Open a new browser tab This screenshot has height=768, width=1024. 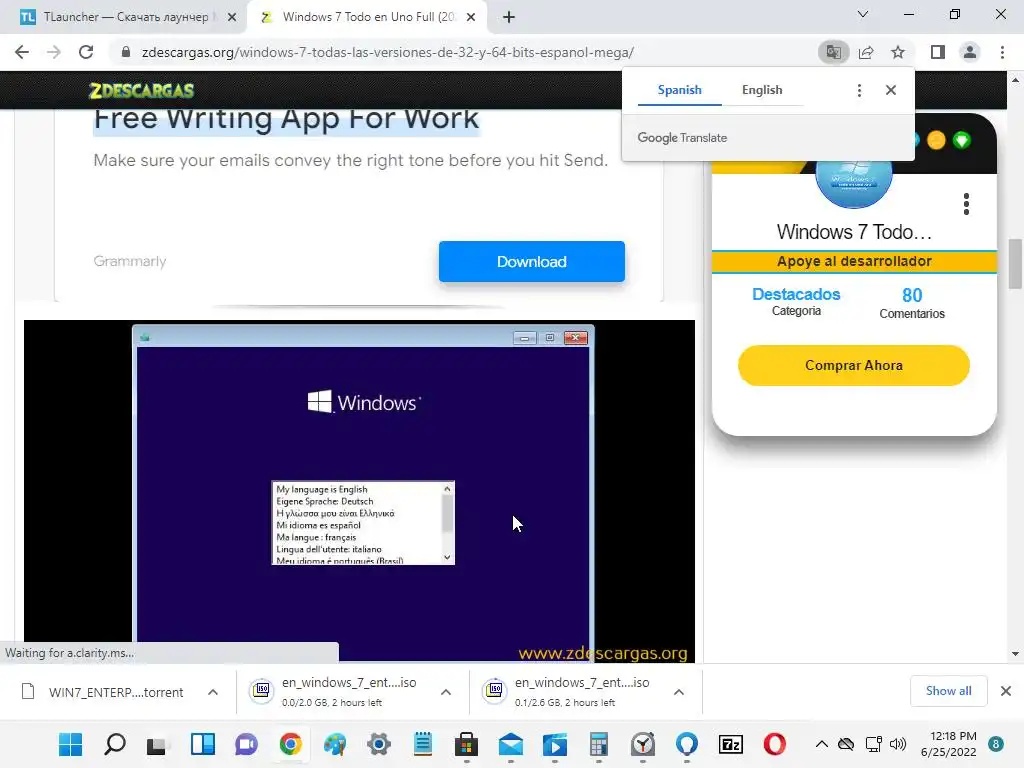[509, 17]
